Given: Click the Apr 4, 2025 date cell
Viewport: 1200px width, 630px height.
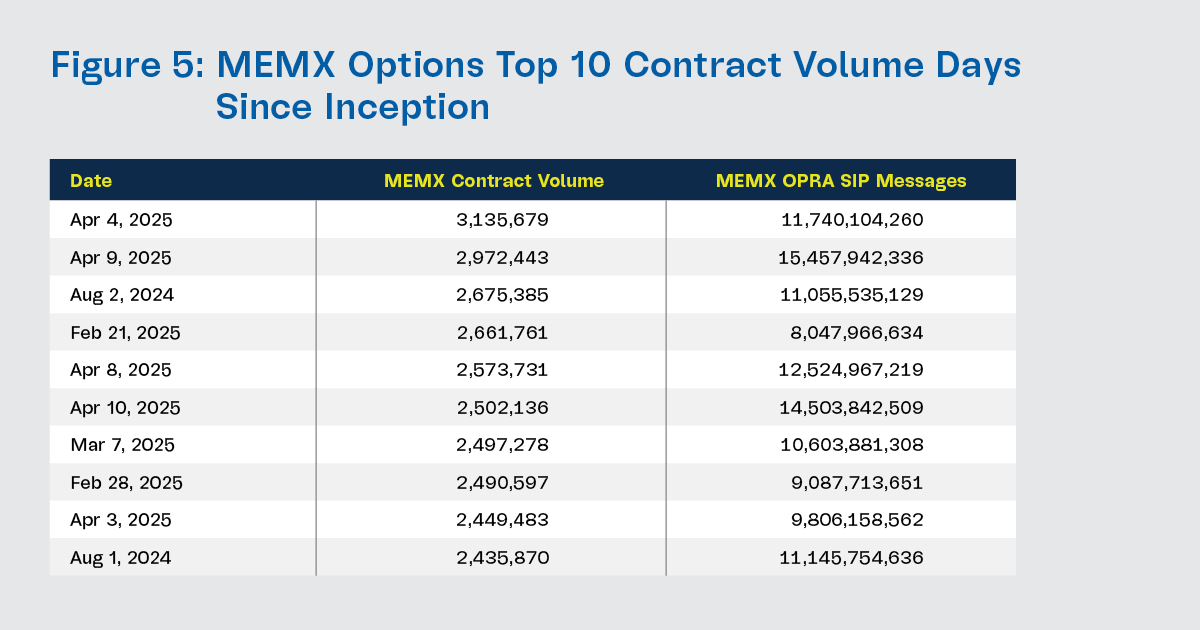Looking at the screenshot, I should (114, 220).
